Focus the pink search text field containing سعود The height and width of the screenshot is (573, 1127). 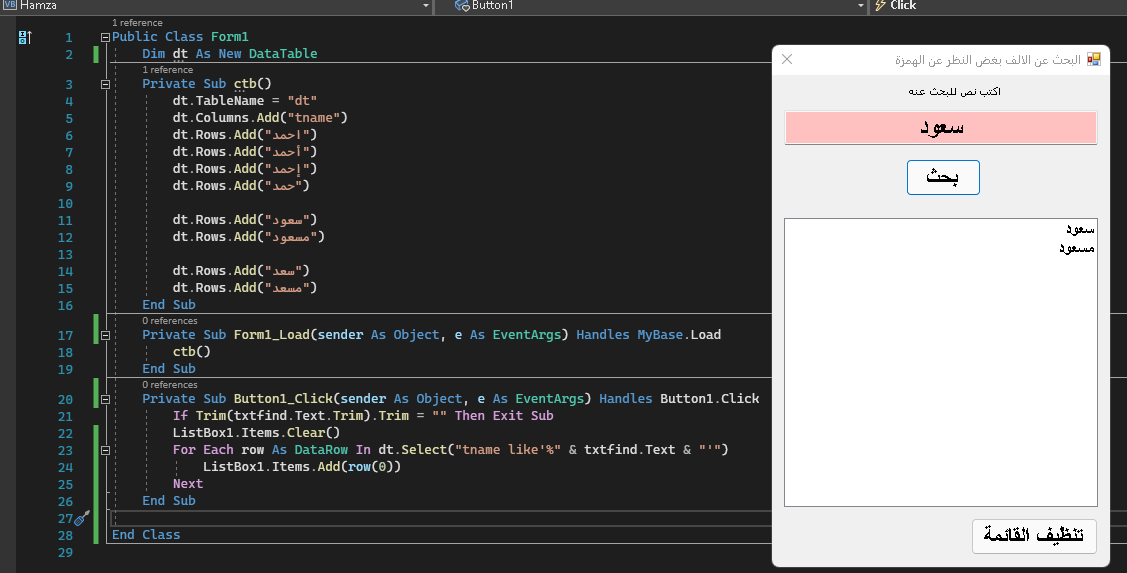[x=941, y=128]
